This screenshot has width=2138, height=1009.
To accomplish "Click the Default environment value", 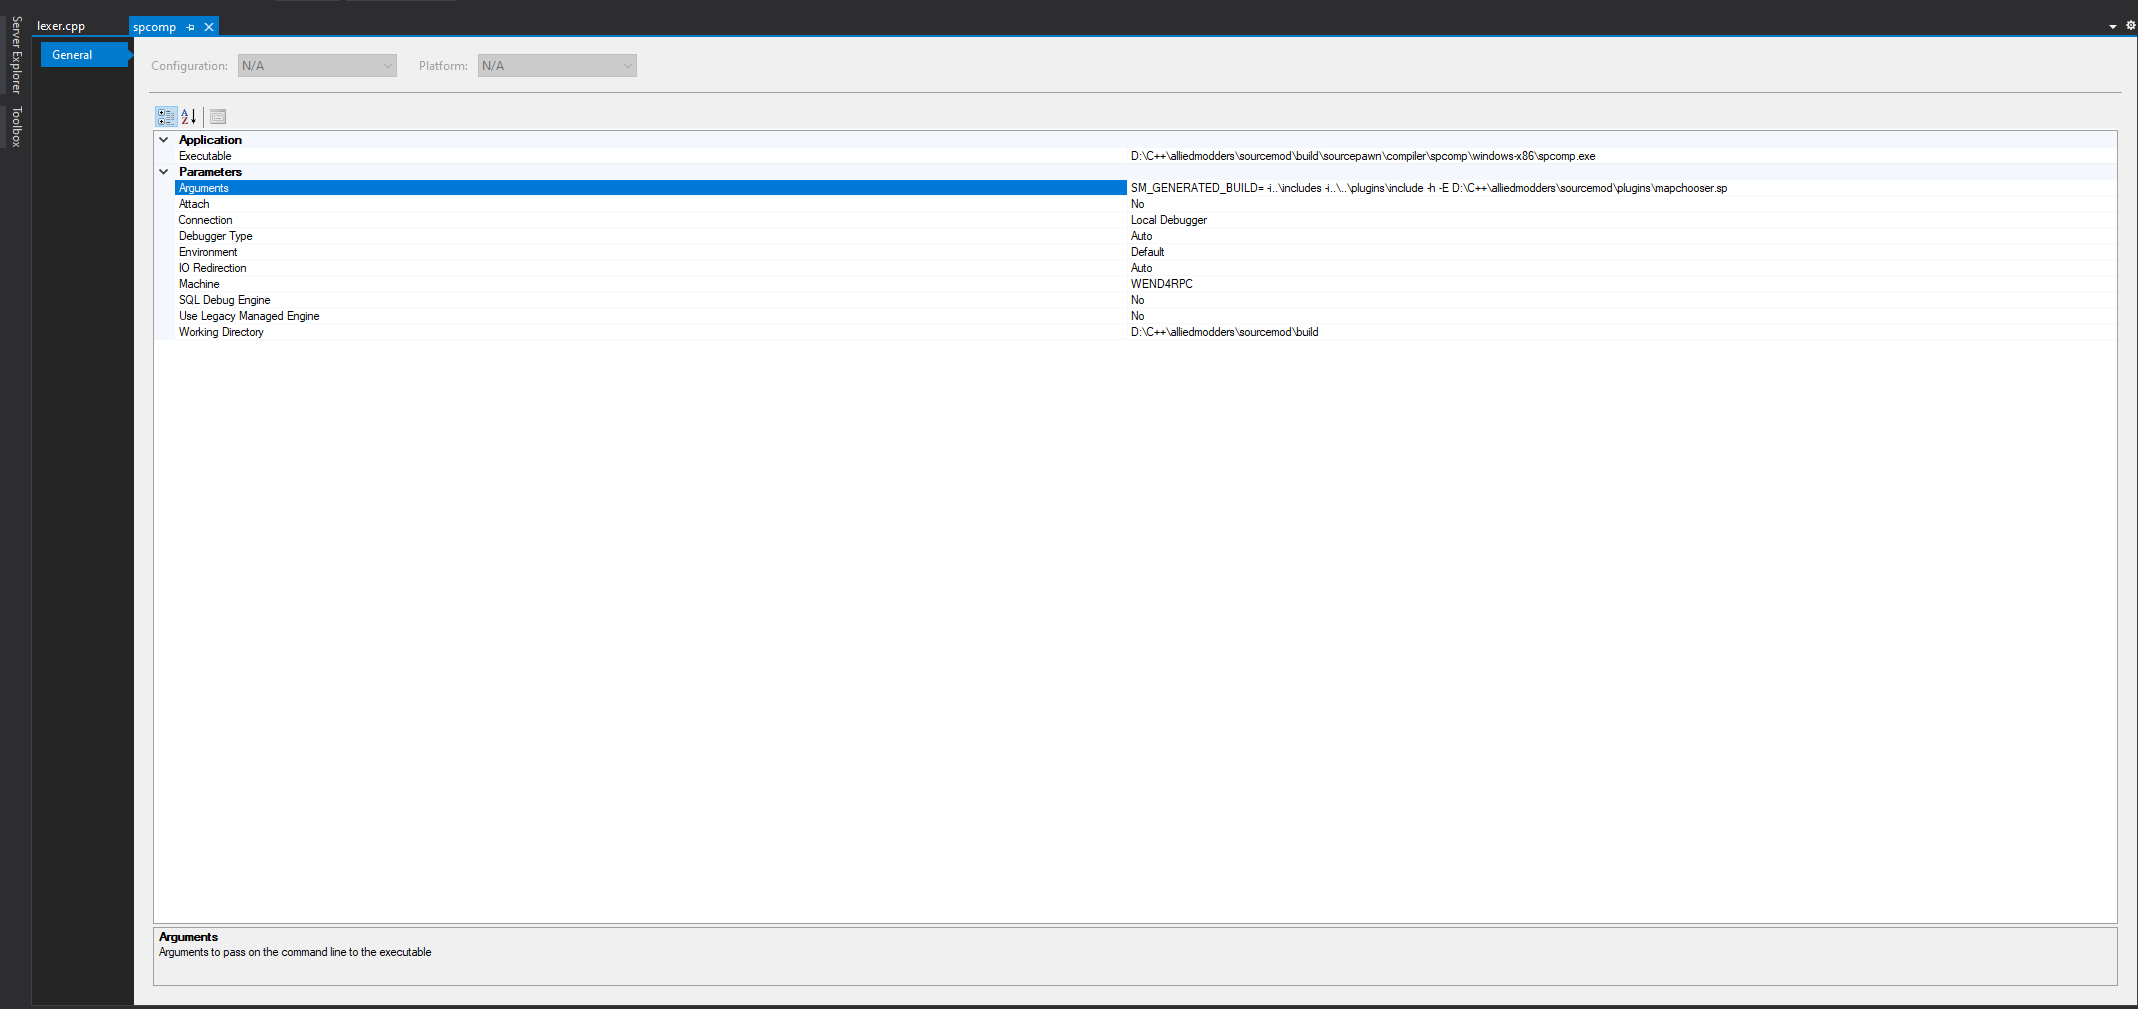I will [x=1148, y=252].
